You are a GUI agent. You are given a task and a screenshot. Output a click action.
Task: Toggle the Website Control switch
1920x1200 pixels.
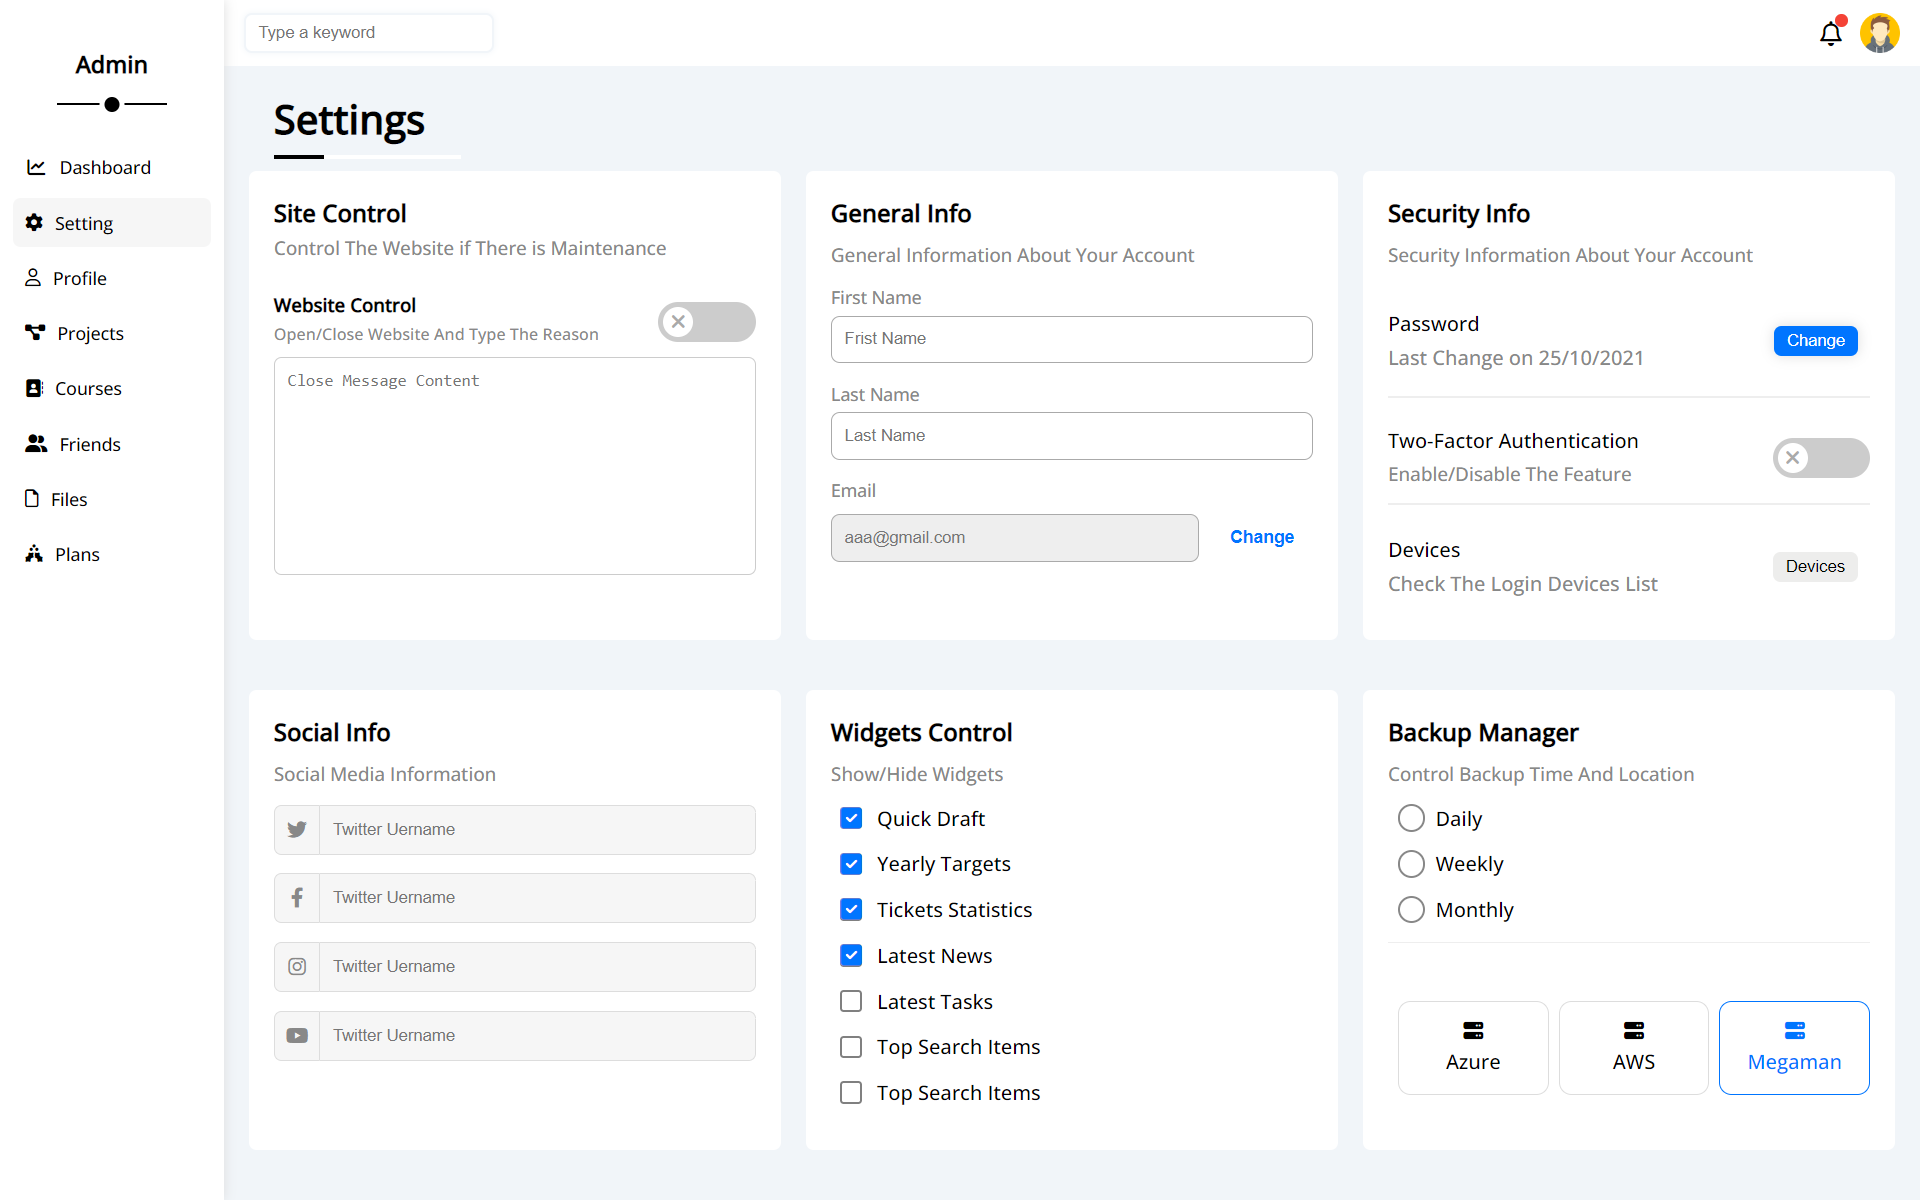(707, 322)
